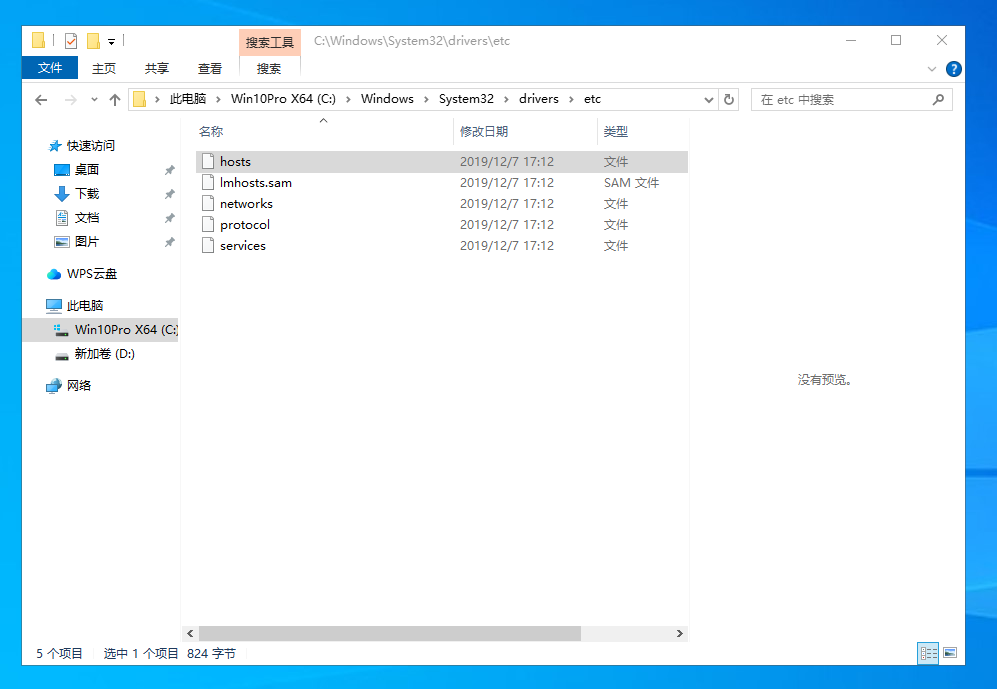The image size is (997, 689).
Task: Click the pin icon next to 下载
Action: coord(169,194)
